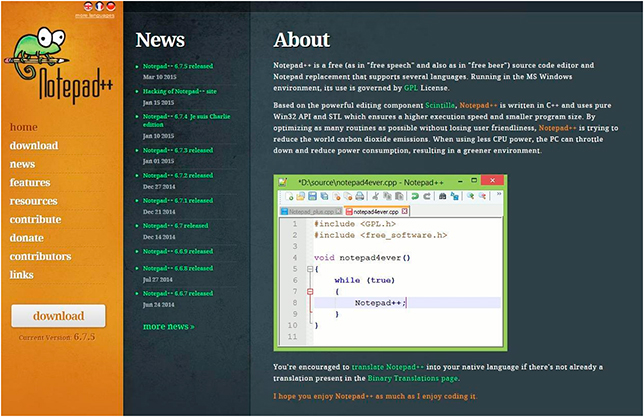Collapse the red fold marker on line 7

(310, 292)
